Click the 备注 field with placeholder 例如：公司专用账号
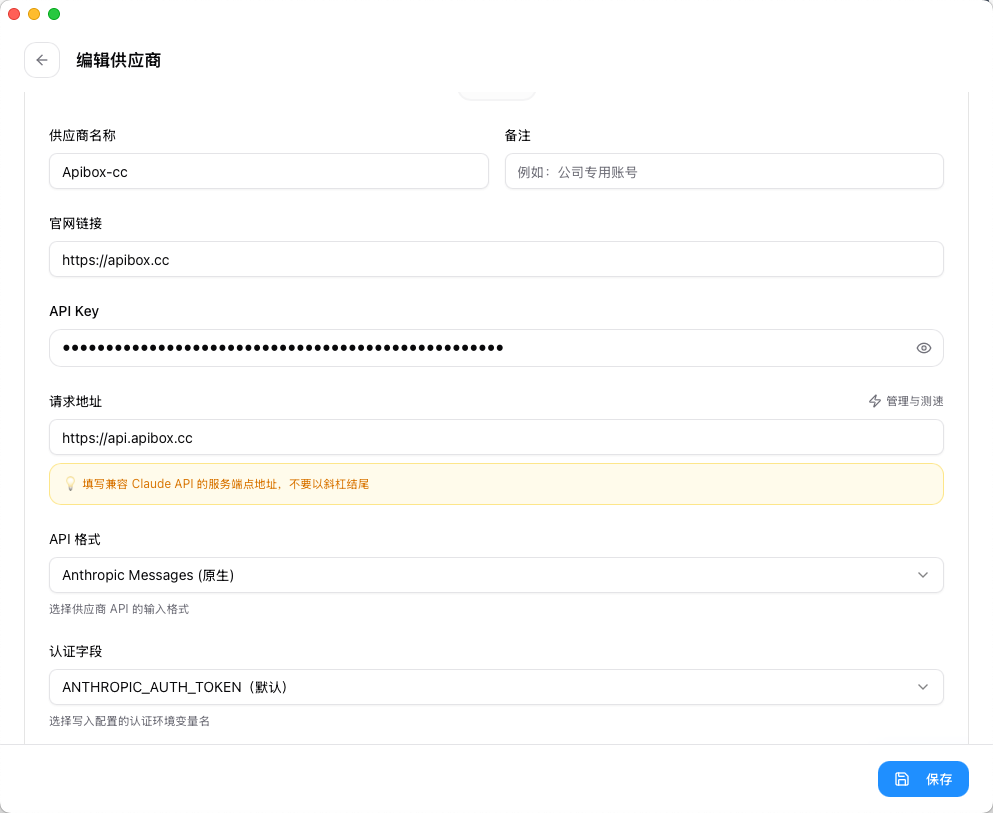Image resolution: width=993 pixels, height=813 pixels. click(723, 171)
